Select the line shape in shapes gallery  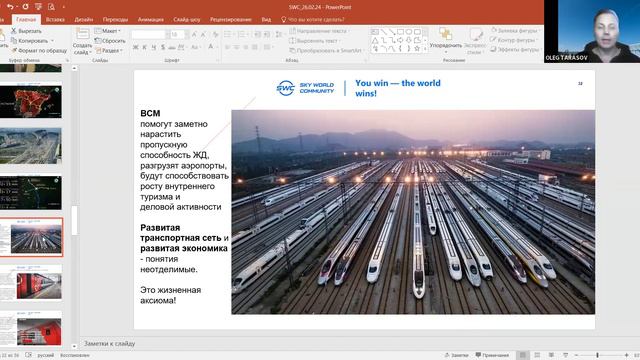383,31
